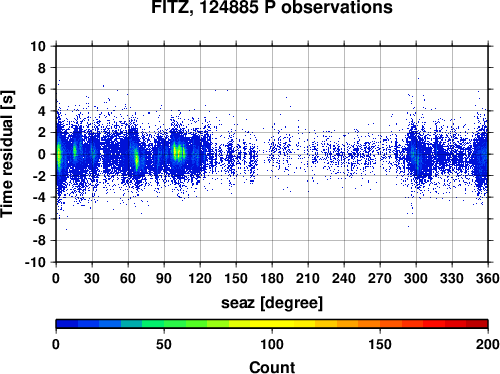Click the data cluster near 300 degrees
The image size is (500, 374).
pos(417,155)
